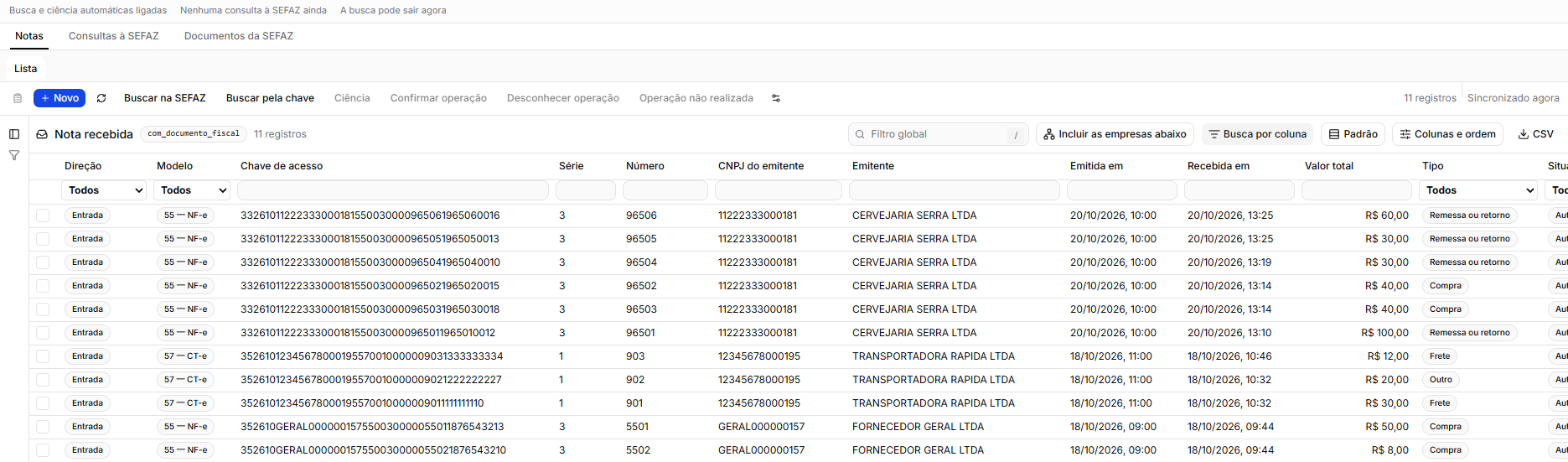
Task: Click the Valor total filter field
Action: point(1356,190)
